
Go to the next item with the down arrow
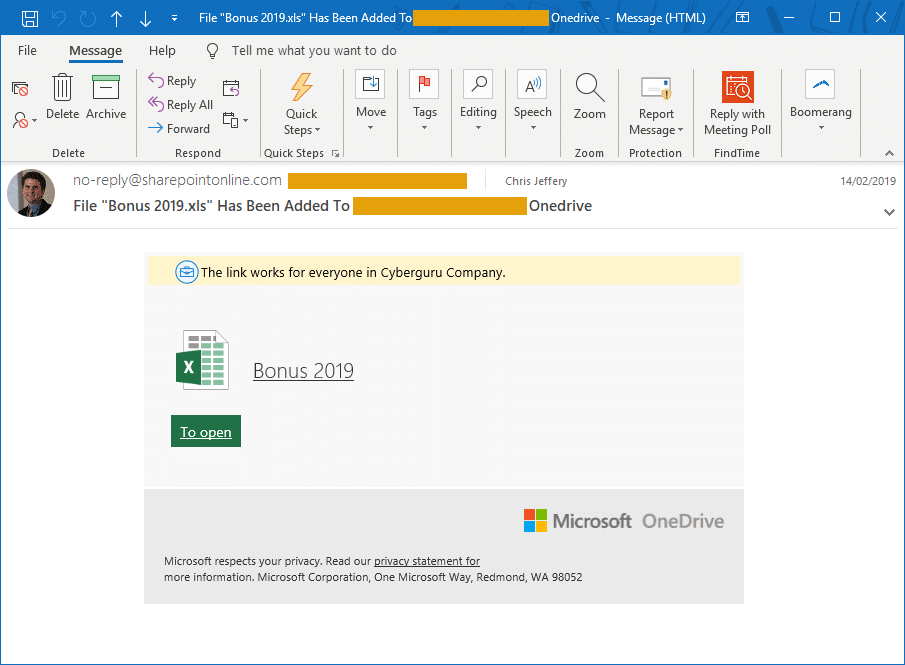tap(145, 18)
